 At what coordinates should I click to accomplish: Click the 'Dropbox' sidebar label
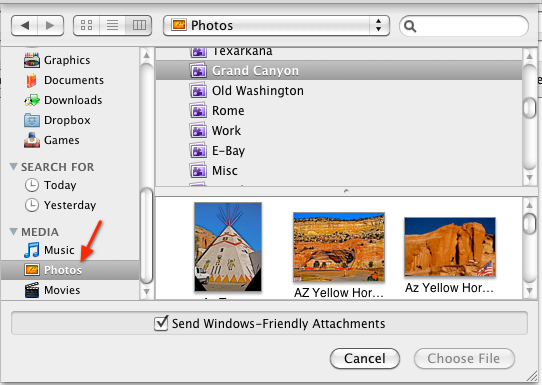pos(67,120)
